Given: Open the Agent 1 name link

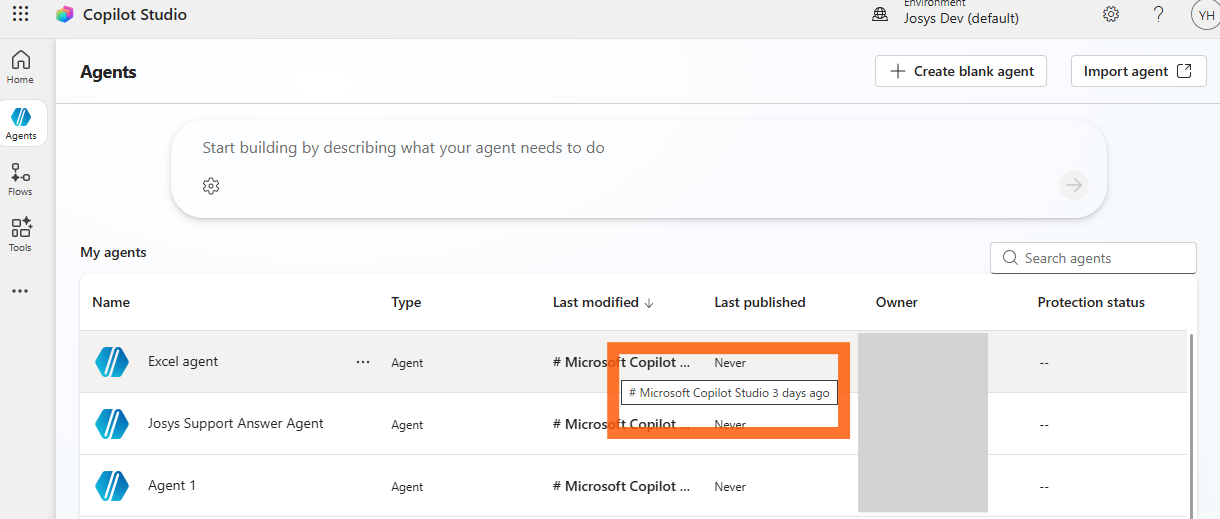Looking at the screenshot, I should (x=172, y=485).
